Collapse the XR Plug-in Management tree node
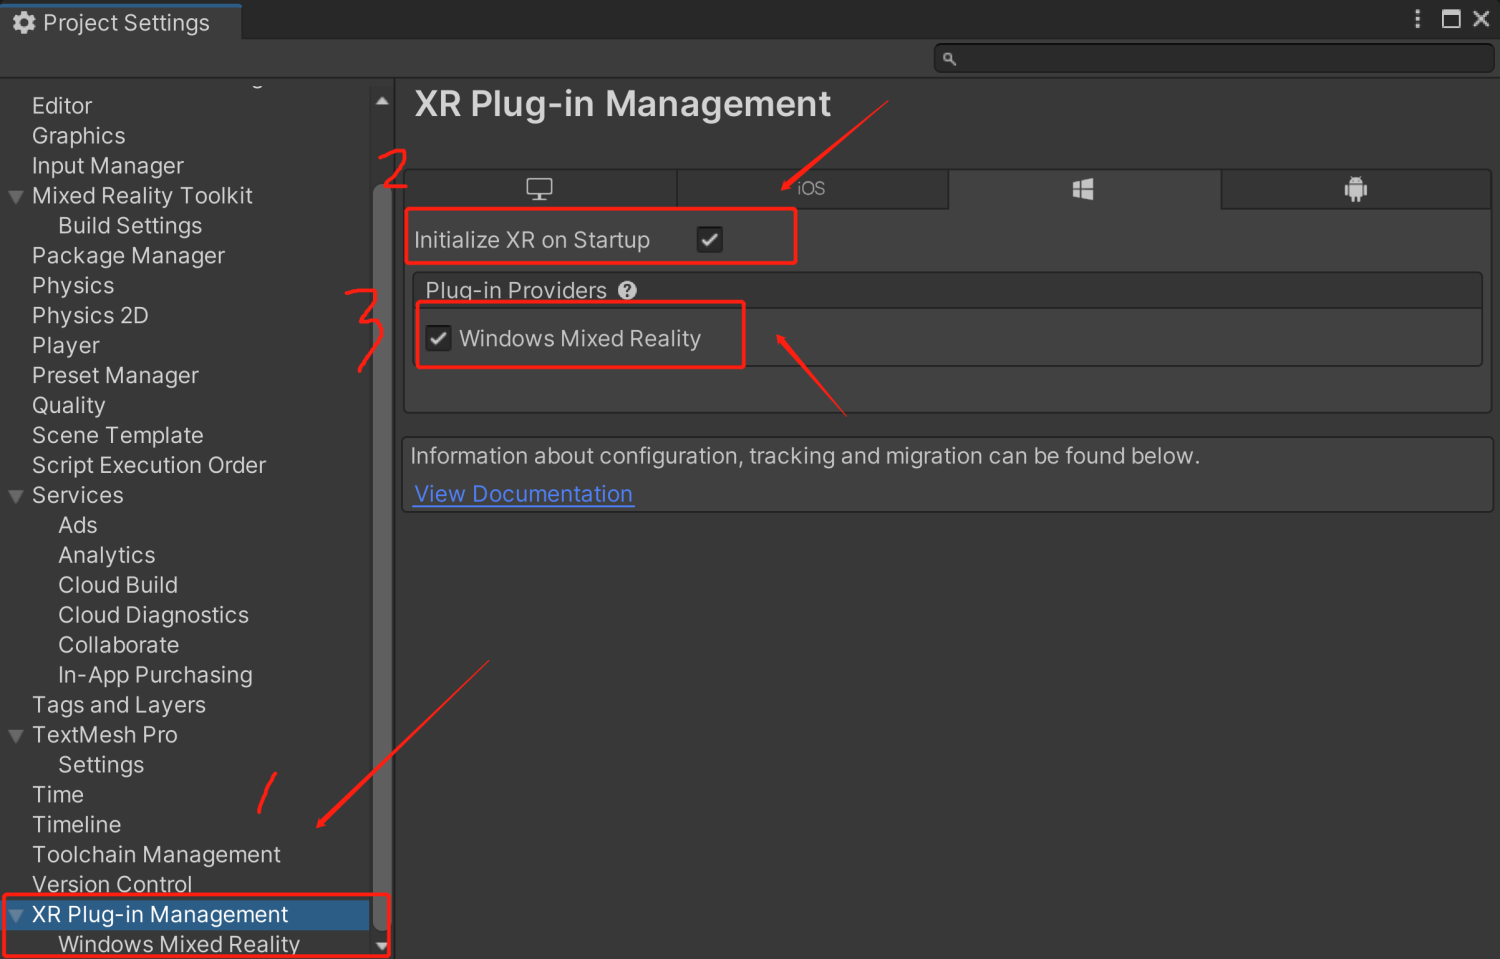 [x=16, y=916]
